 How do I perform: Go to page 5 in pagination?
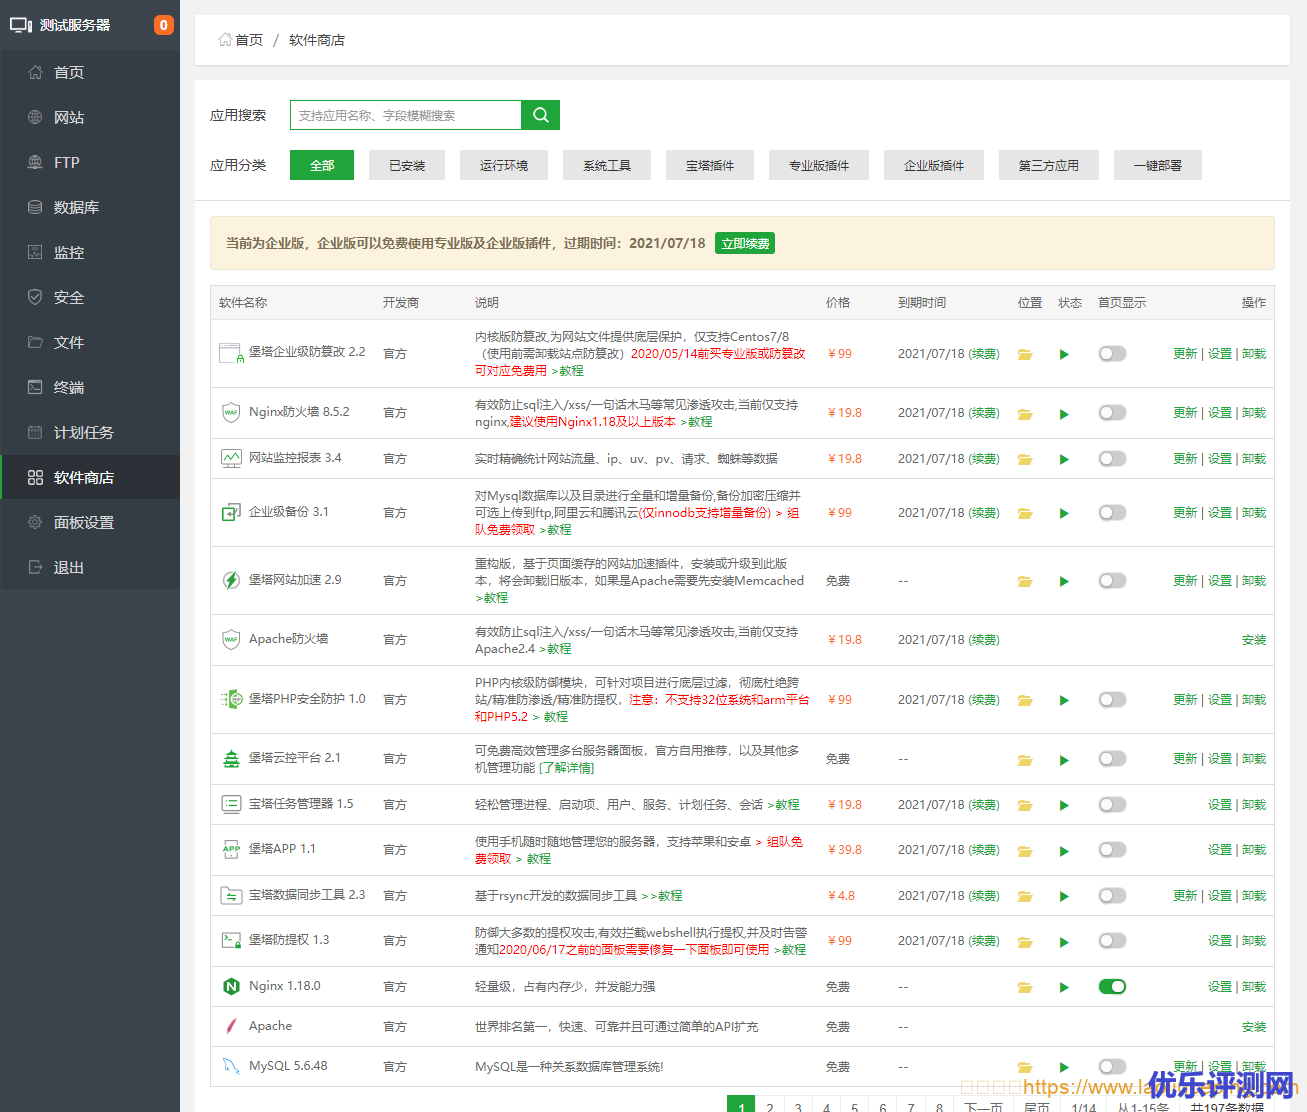coord(854,1106)
